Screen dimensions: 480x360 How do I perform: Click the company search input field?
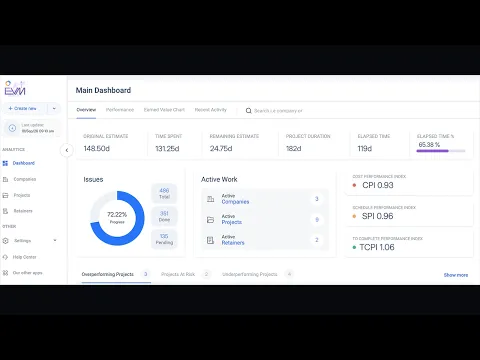[x=278, y=111]
